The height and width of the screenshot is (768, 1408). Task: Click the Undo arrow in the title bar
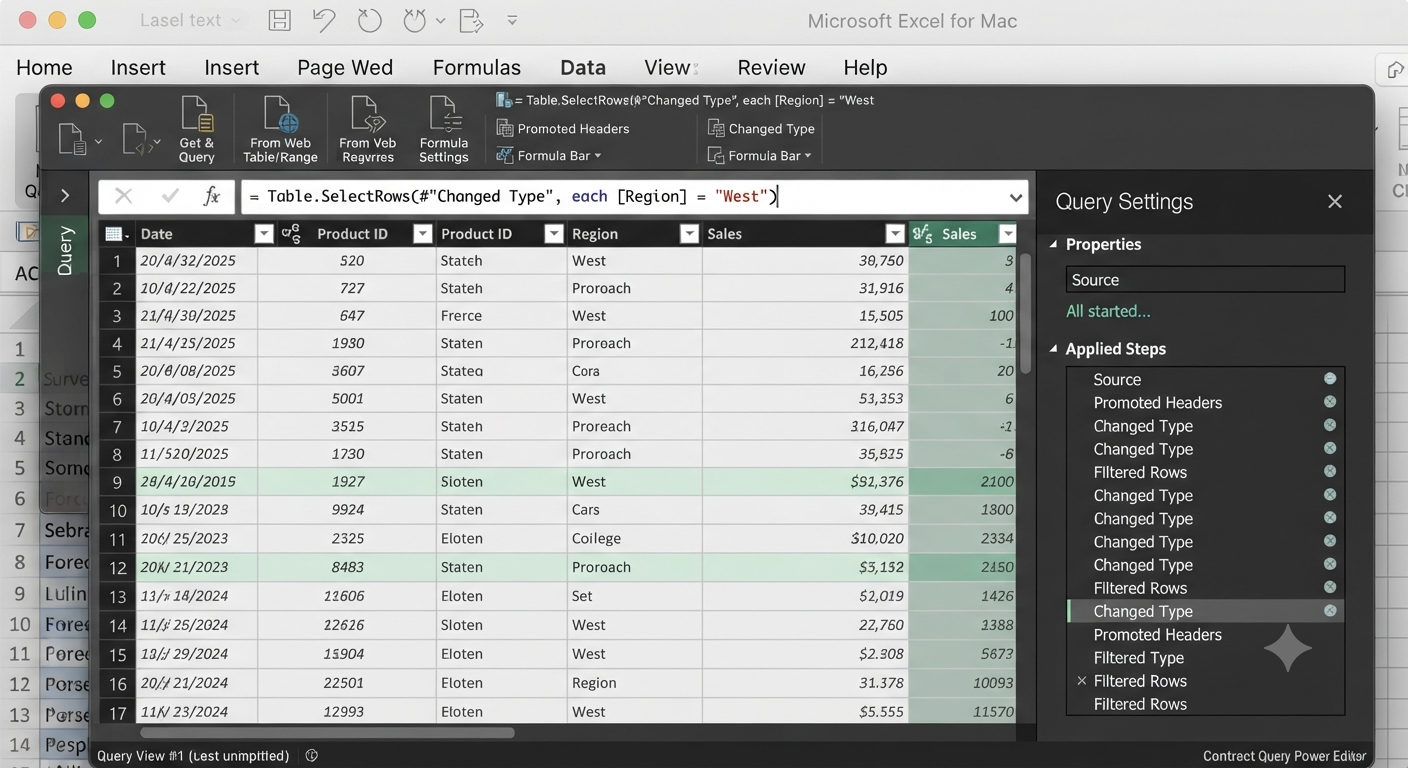[323, 20]
